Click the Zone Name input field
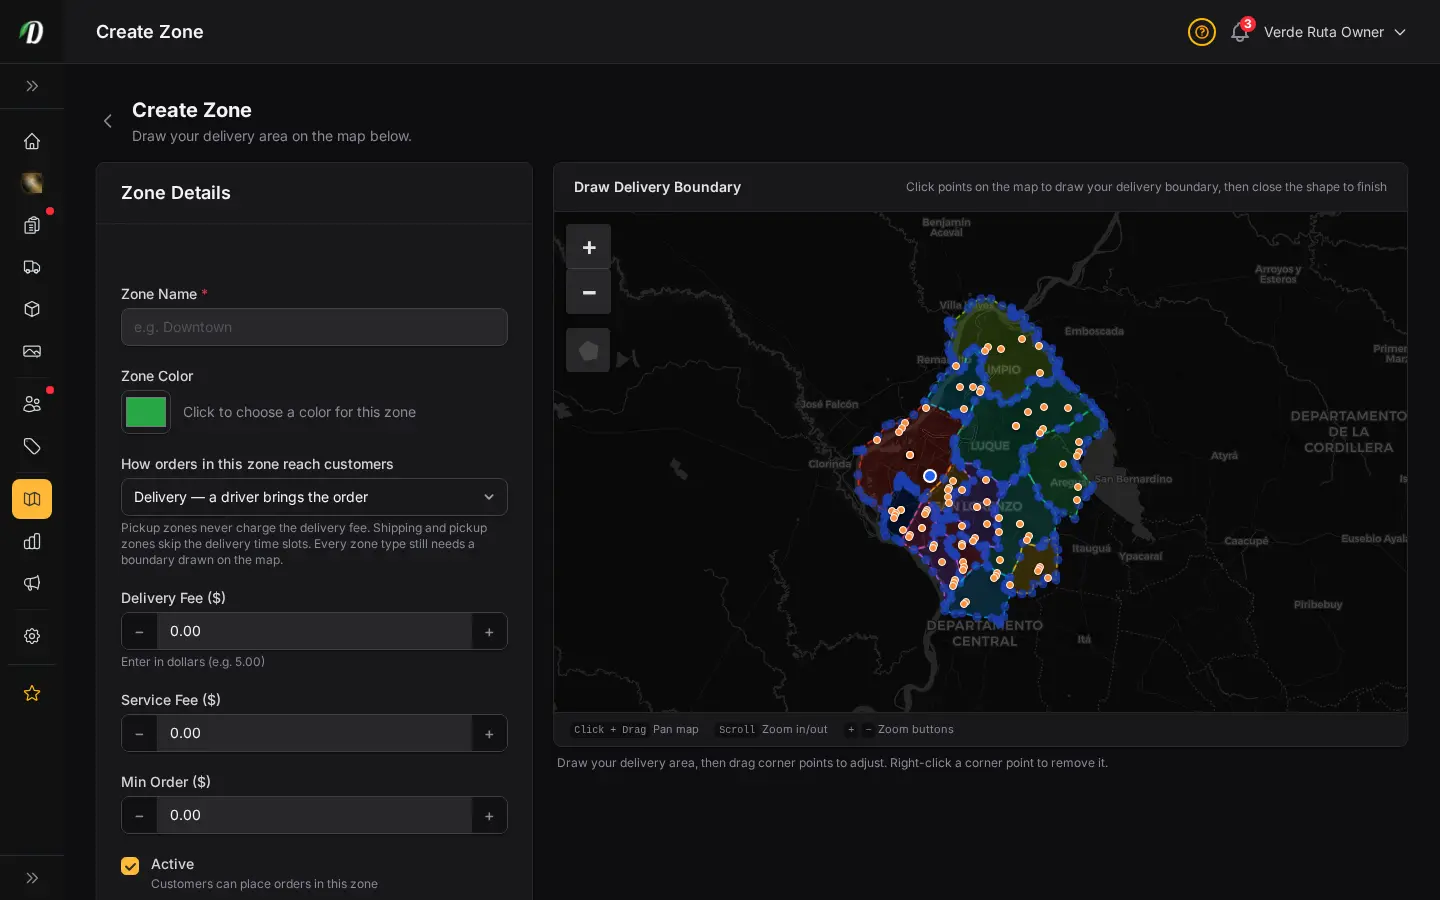 pos(314,327)
